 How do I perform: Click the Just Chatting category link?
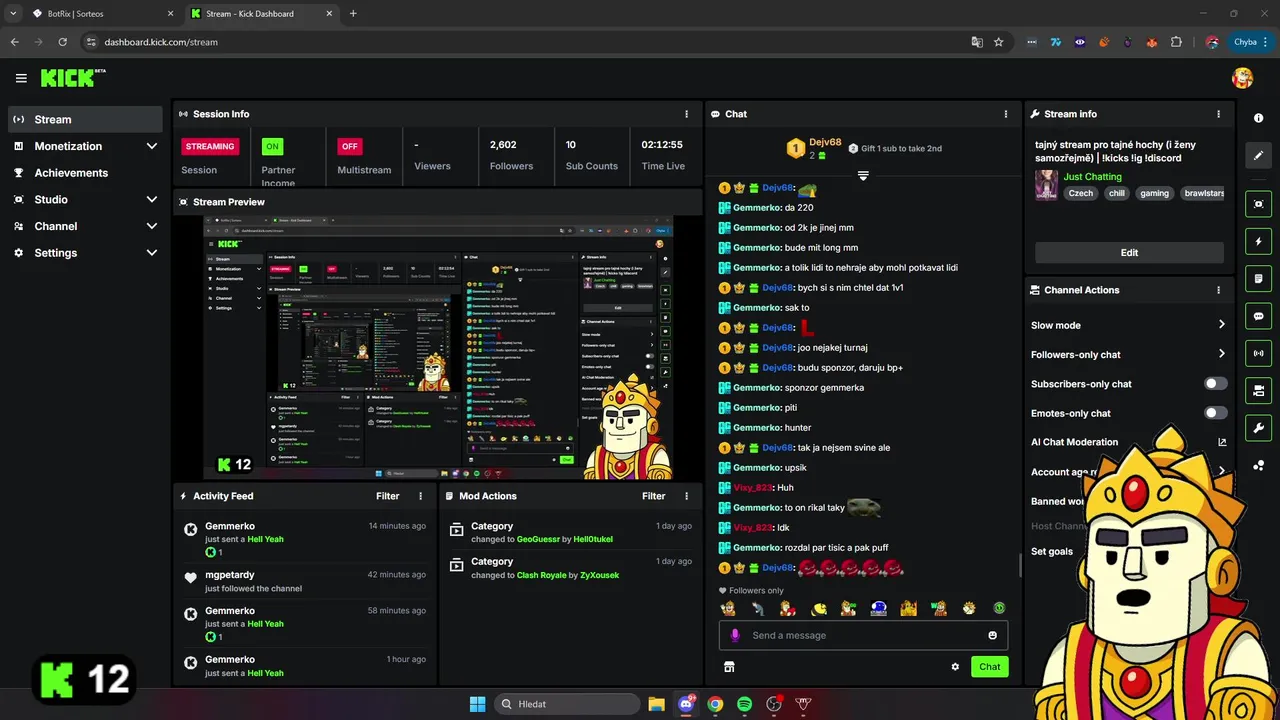tap(1092, 177)
